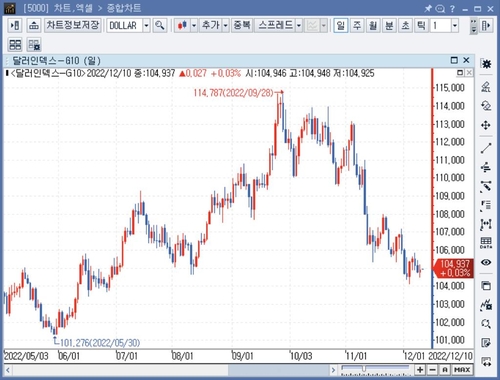Click the horizontal scrollbar thumb
This screenshot has height=380, width=500.
click(279, 370)
